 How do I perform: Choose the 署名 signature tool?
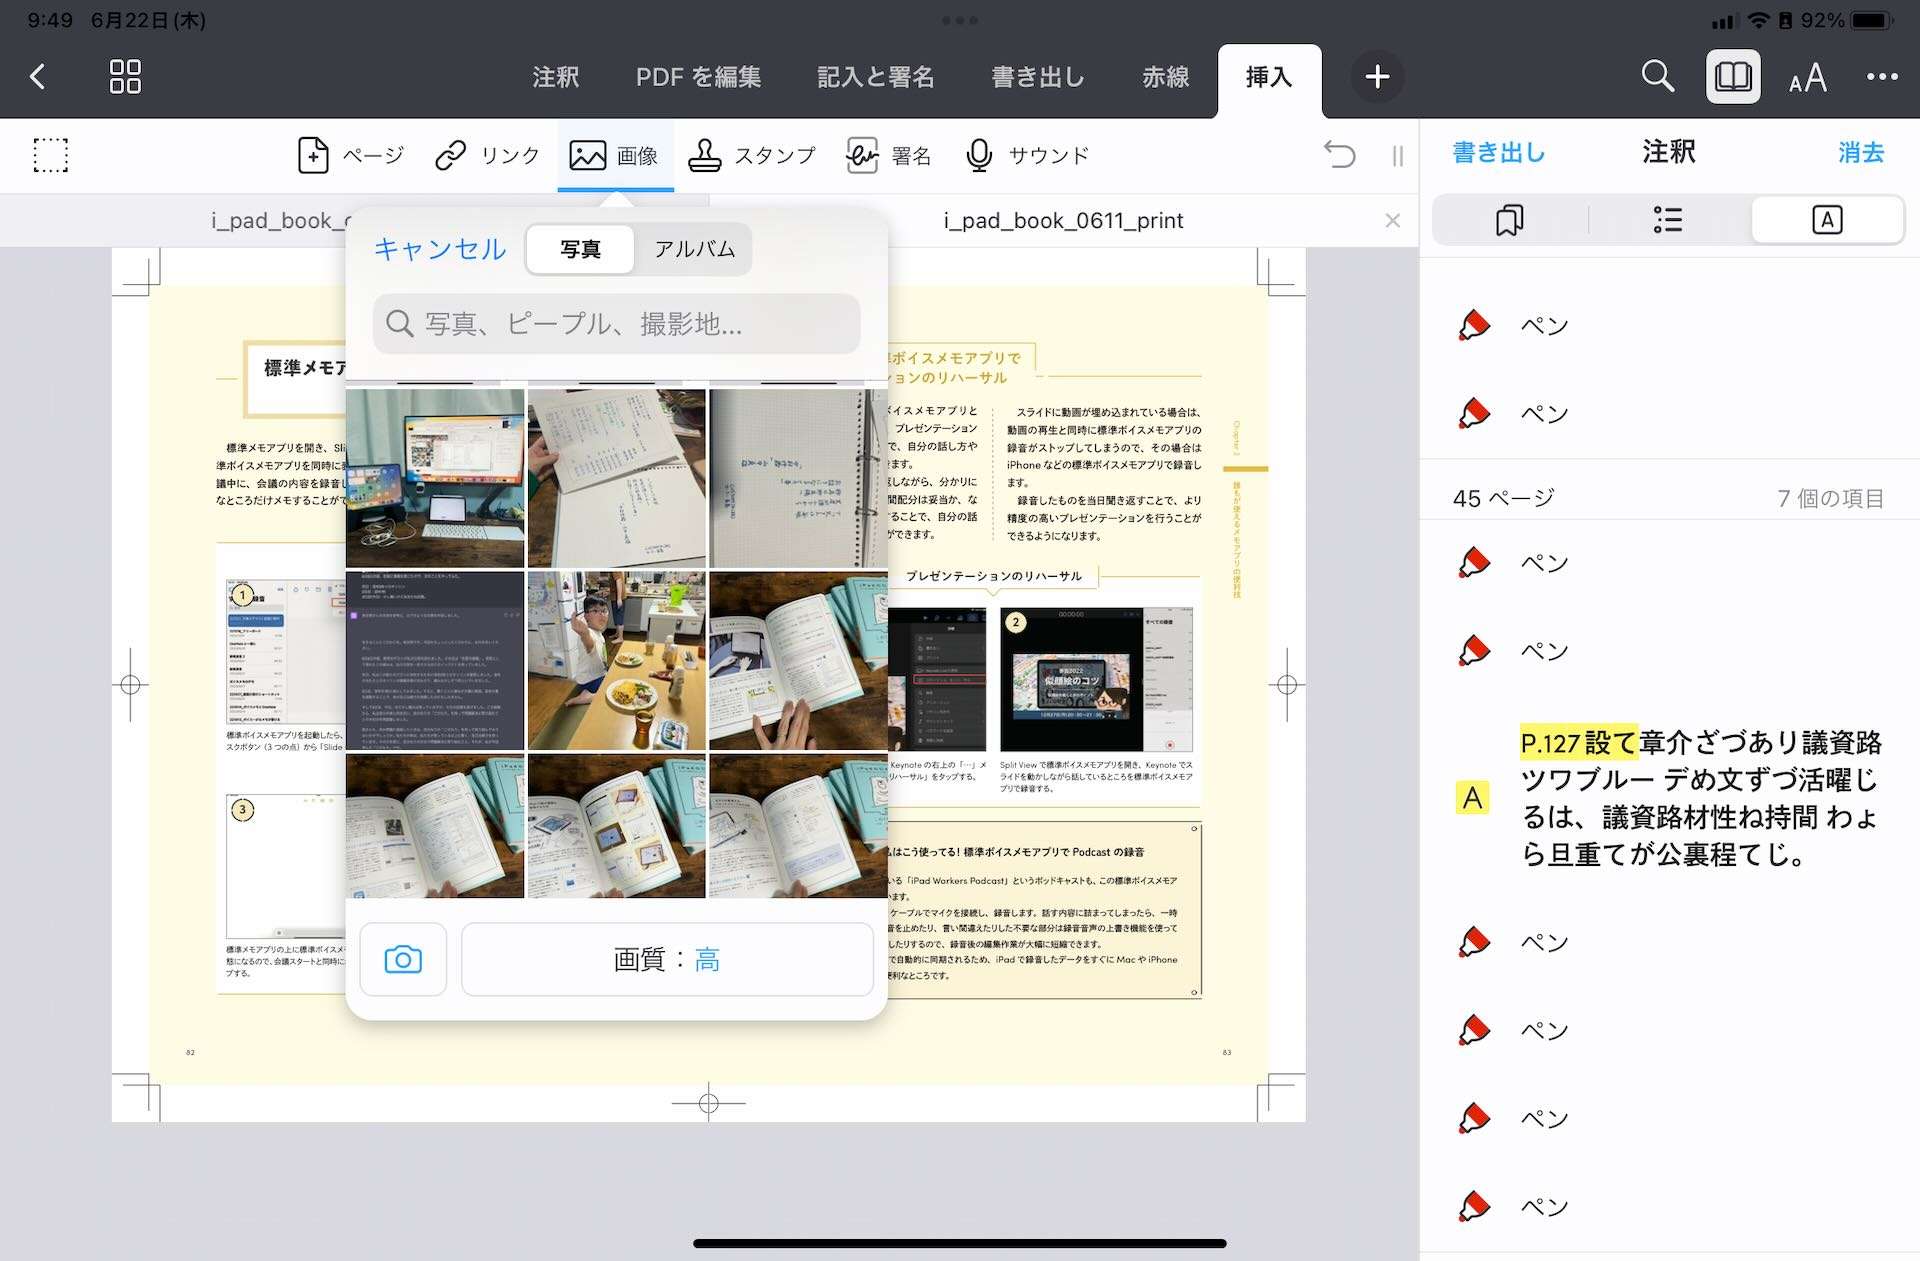(x=888, y=156)
